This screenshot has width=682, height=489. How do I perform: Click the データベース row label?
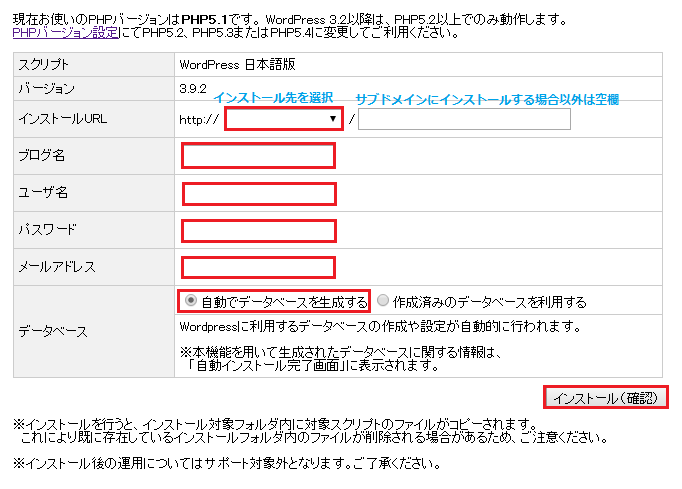point(53,332)
